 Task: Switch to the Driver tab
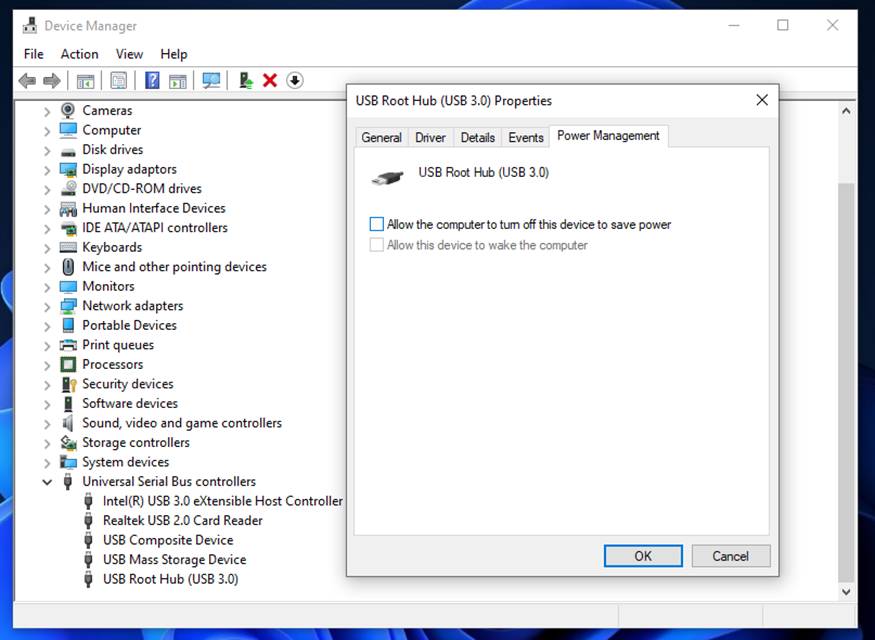(x=430, y=137)
